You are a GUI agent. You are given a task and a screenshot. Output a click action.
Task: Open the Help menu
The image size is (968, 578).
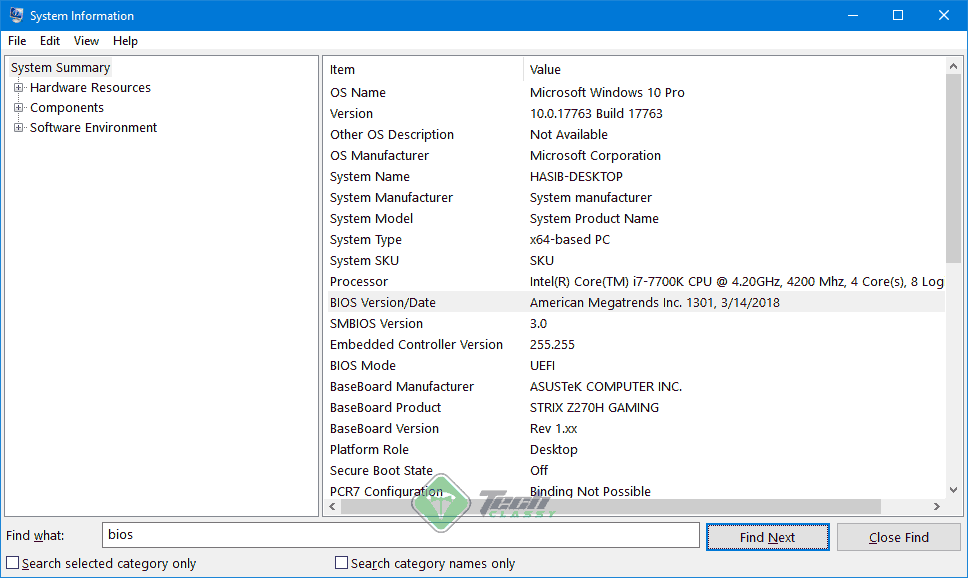click(x=125, y=41)
